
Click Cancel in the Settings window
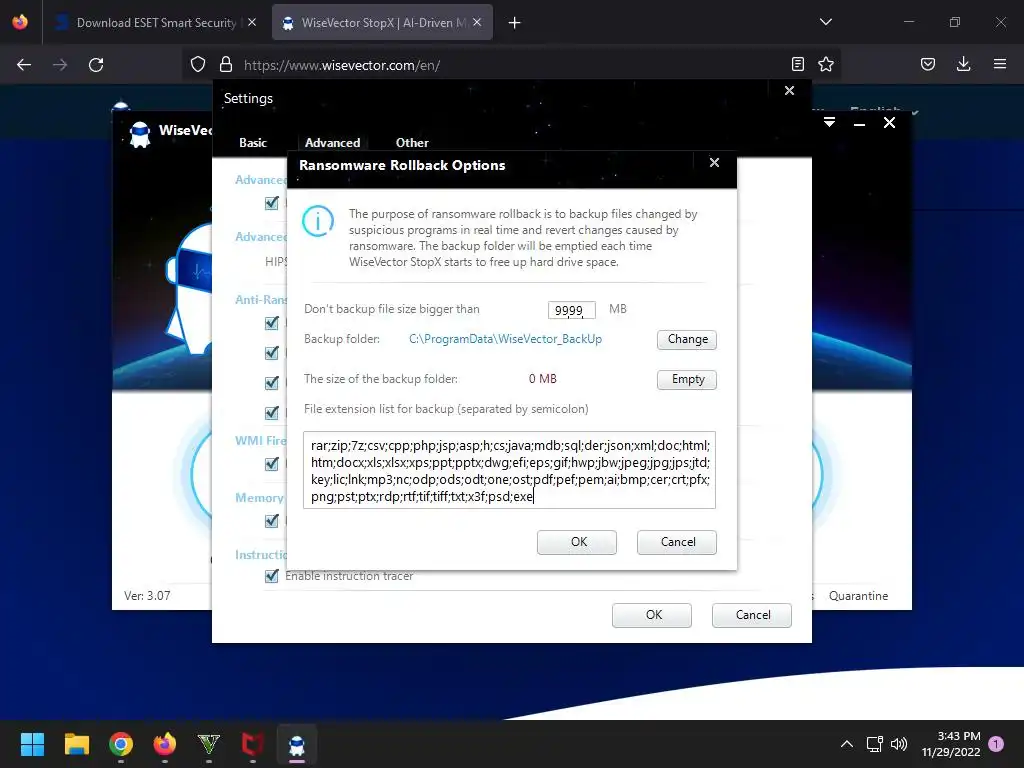tap(752, 615)
